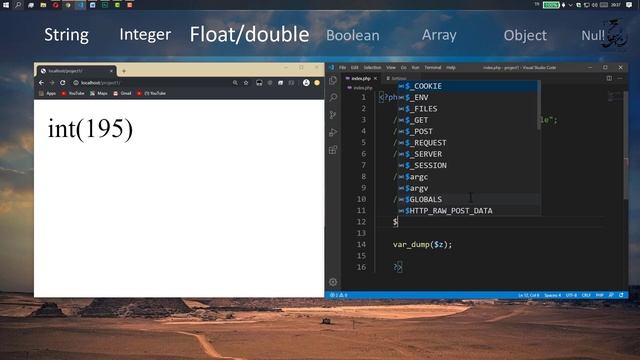Choose $GLOBALS from the suggestion list
The height and width of the screenshot is (360, 640).
tap(468, 200)
